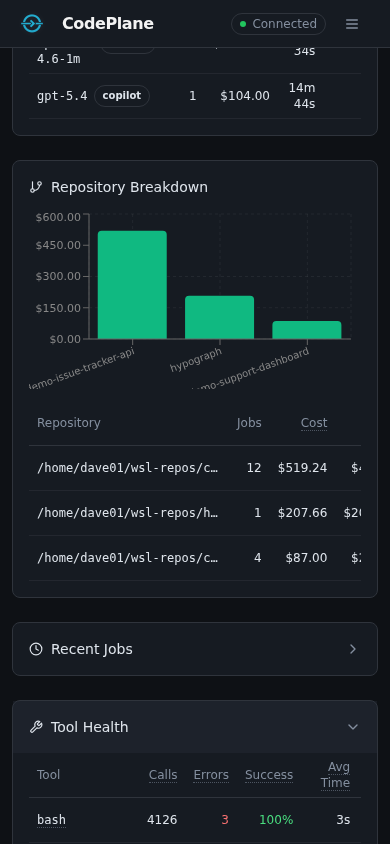Viewport: 390px width, 844px height.
Task: Collapse the Tool Health section chevron
Action: point(353,727)
